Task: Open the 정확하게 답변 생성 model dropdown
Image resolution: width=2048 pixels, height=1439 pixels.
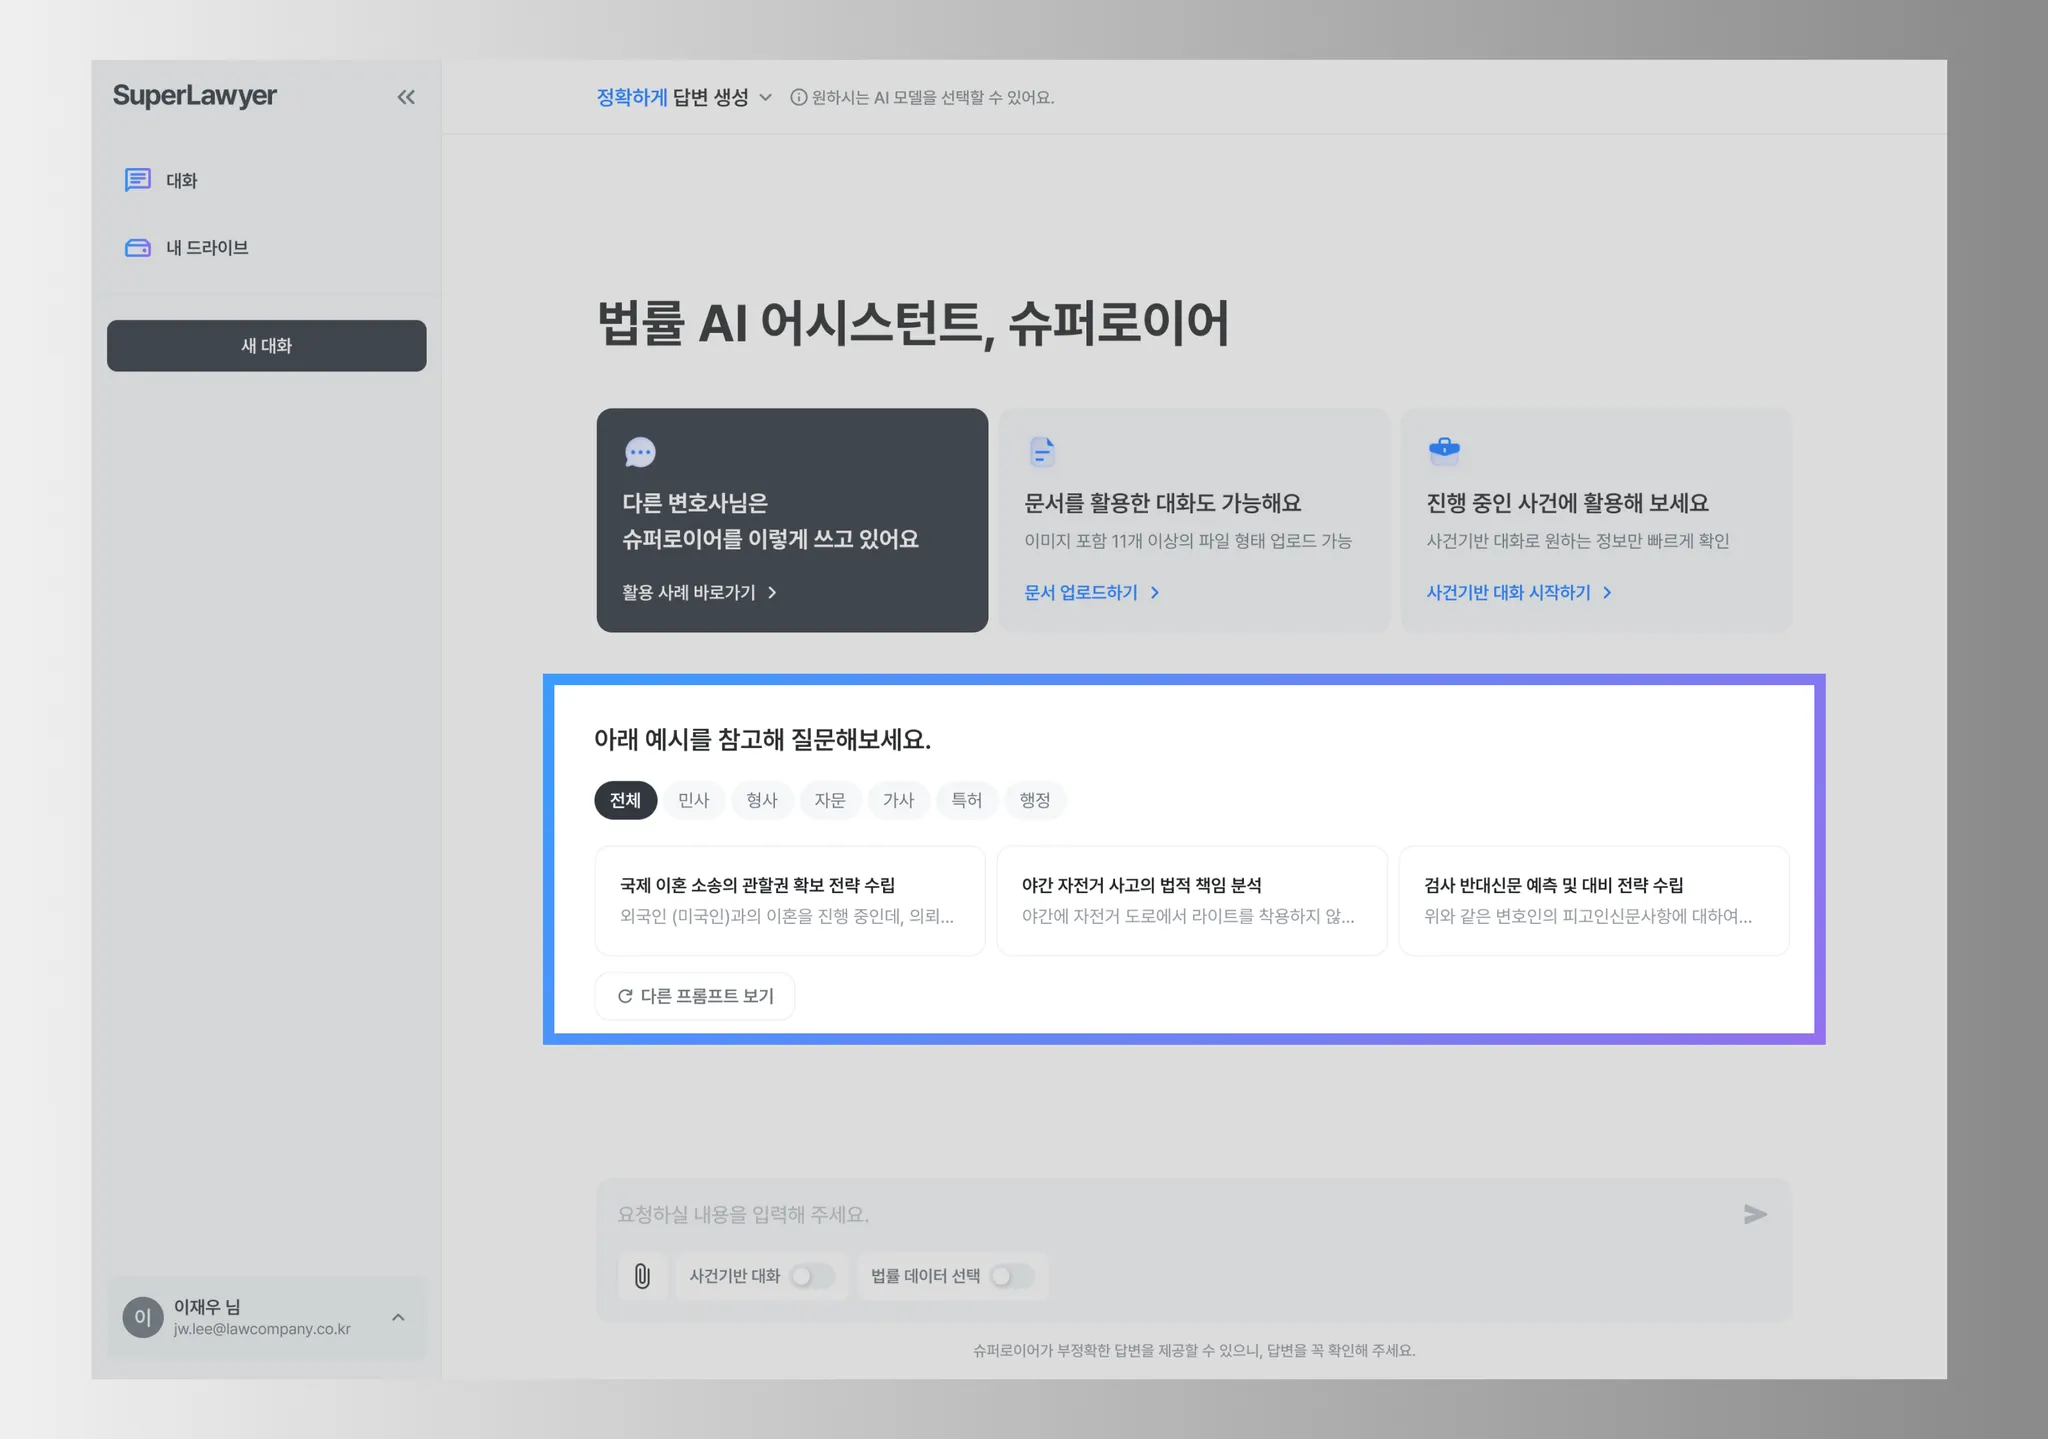Action: (685, 97)
